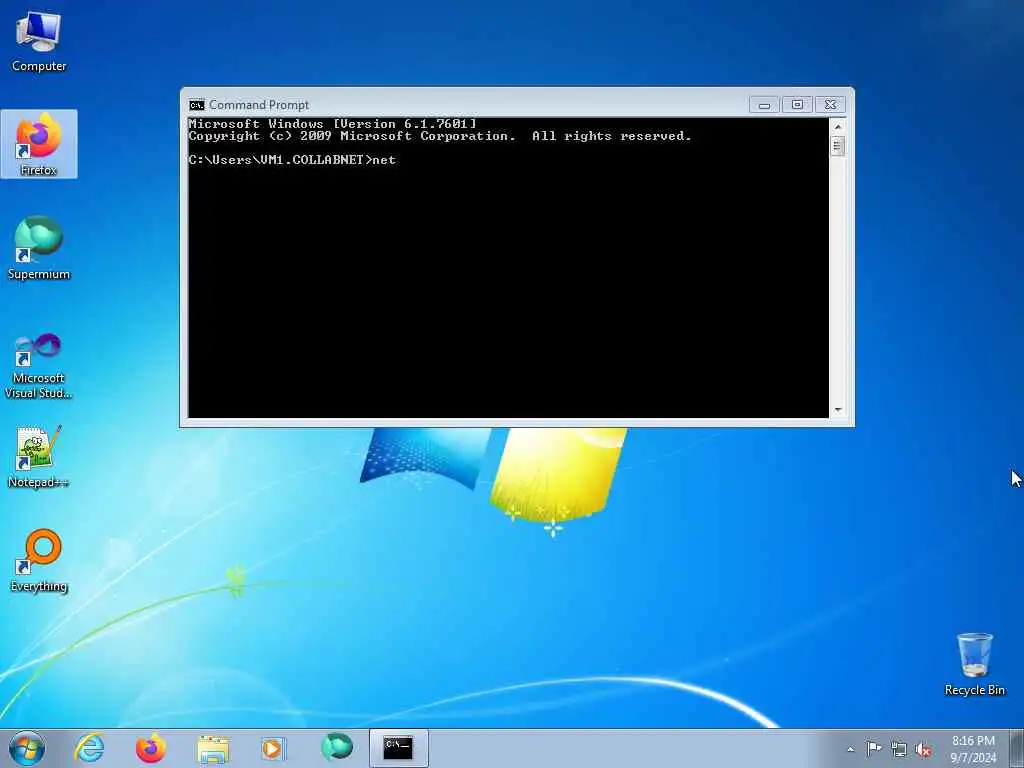The image size is (1024, 768).
Task: Launch Firefox from the taskbar
Action: 151,748
